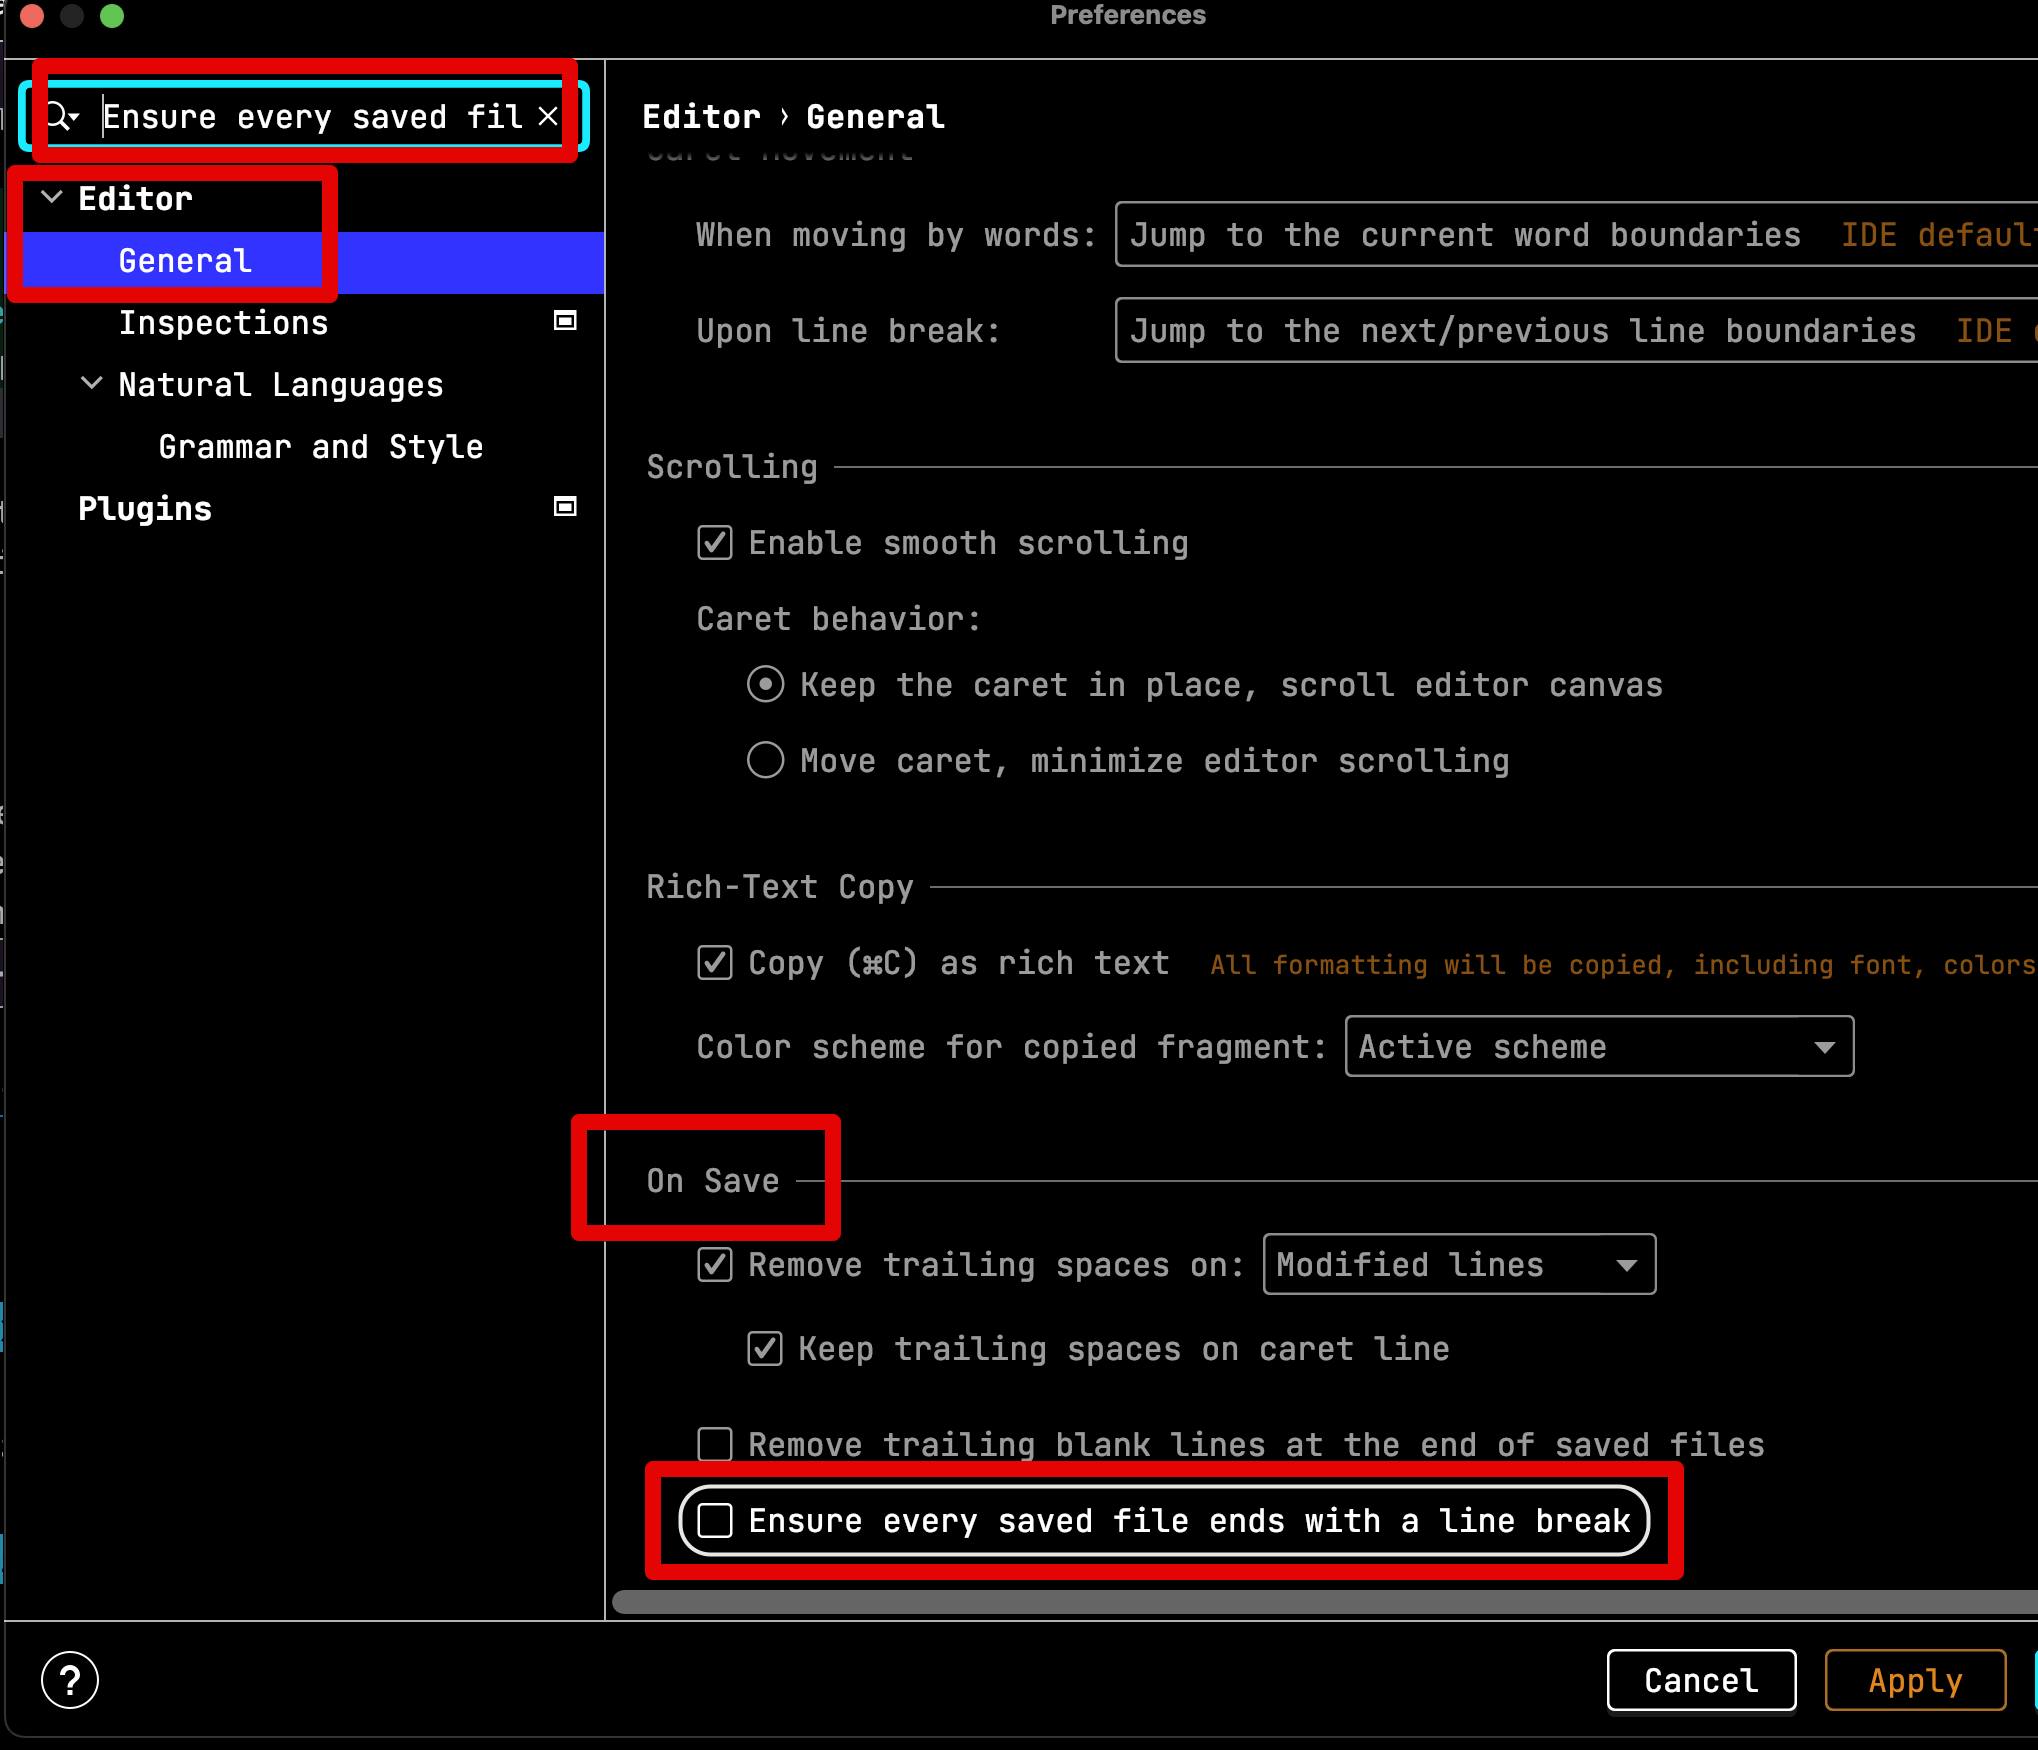
Task: Click the modified-settings icon beside Inspections
Action: [565, 321]
